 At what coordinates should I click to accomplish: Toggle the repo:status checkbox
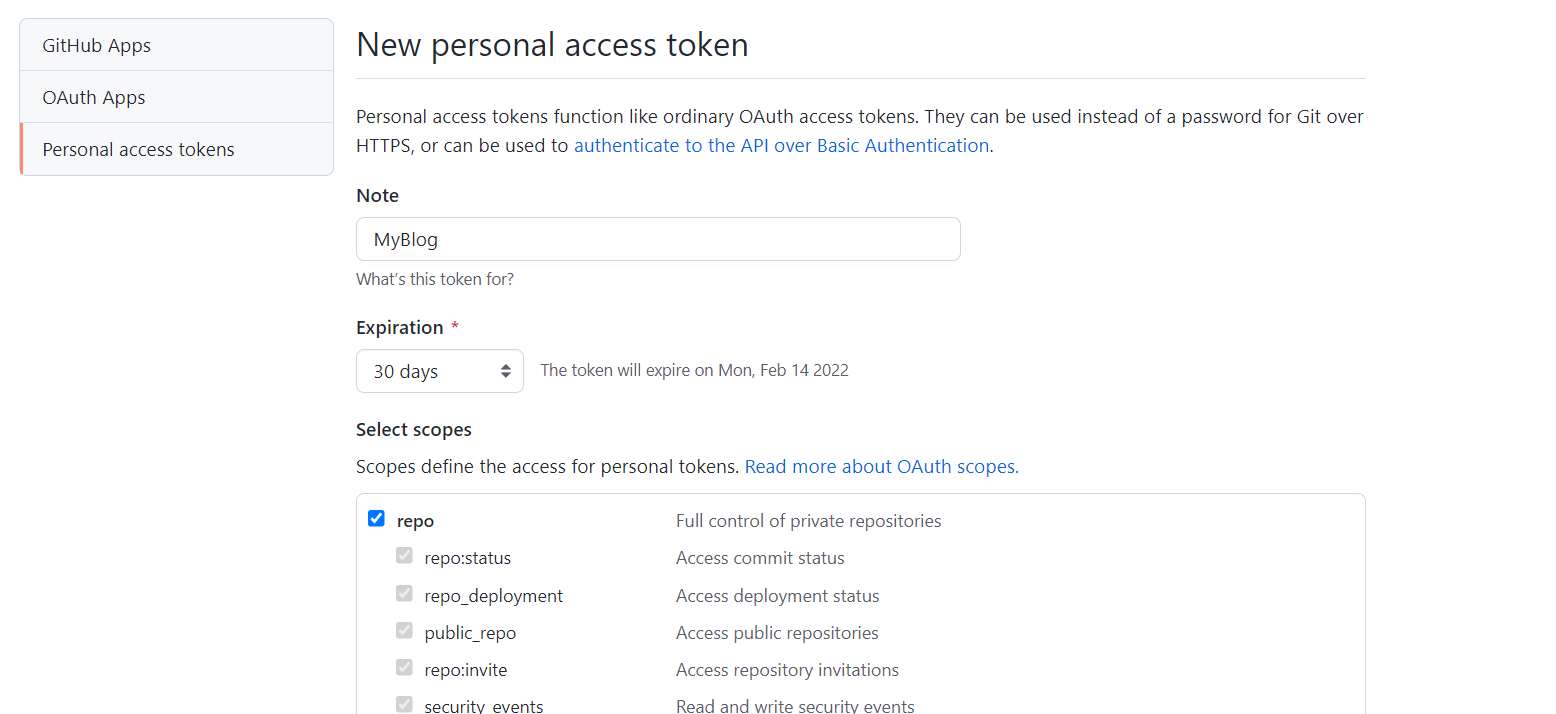click(x=404, y=556)
